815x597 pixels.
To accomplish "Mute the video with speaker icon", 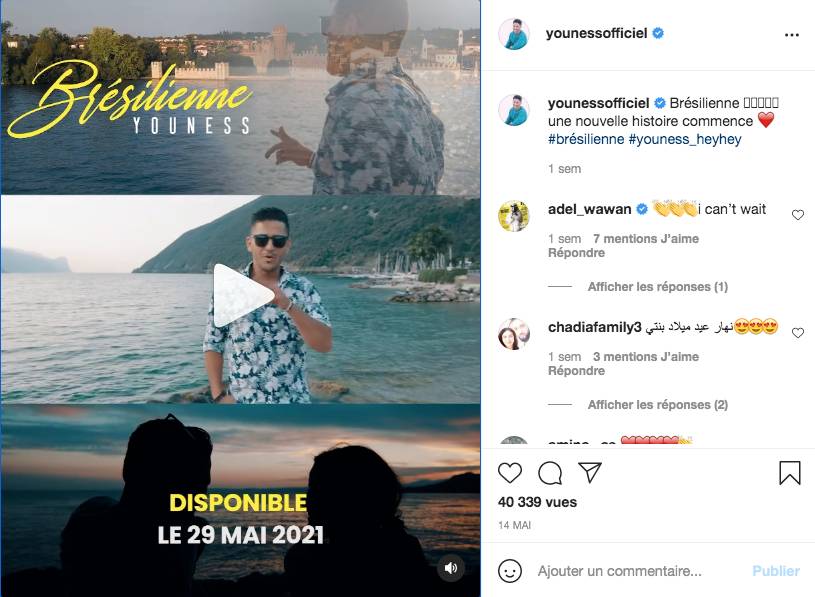I will tap(451, 568).
